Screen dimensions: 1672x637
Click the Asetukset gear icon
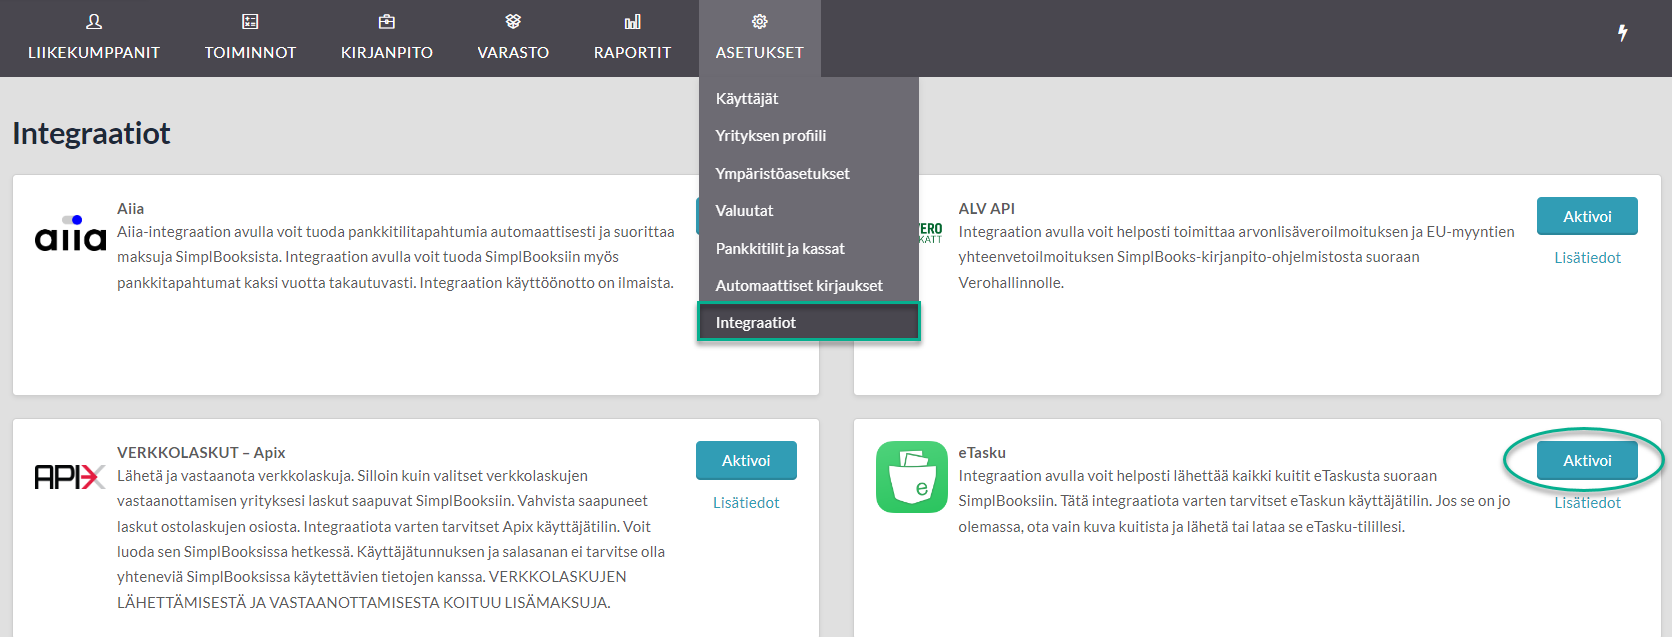click(x=760, y=22)
